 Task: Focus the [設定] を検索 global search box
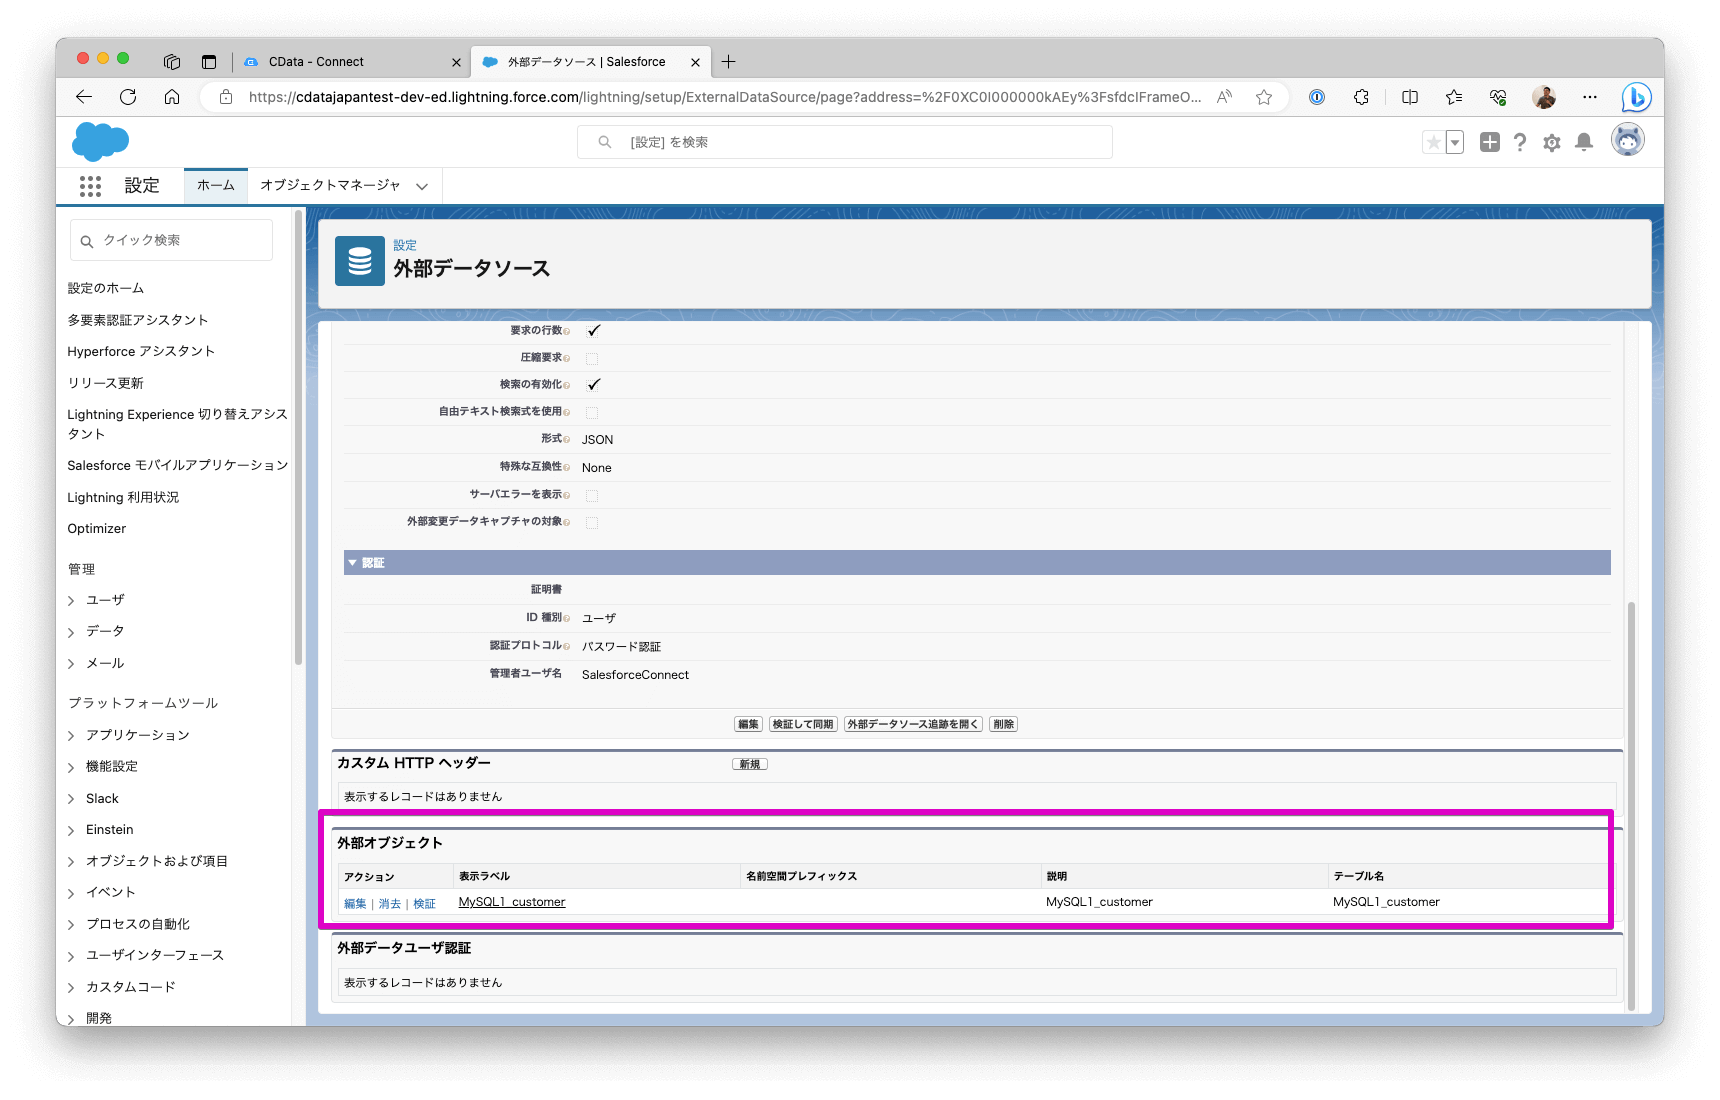click(x=845, y=142)
